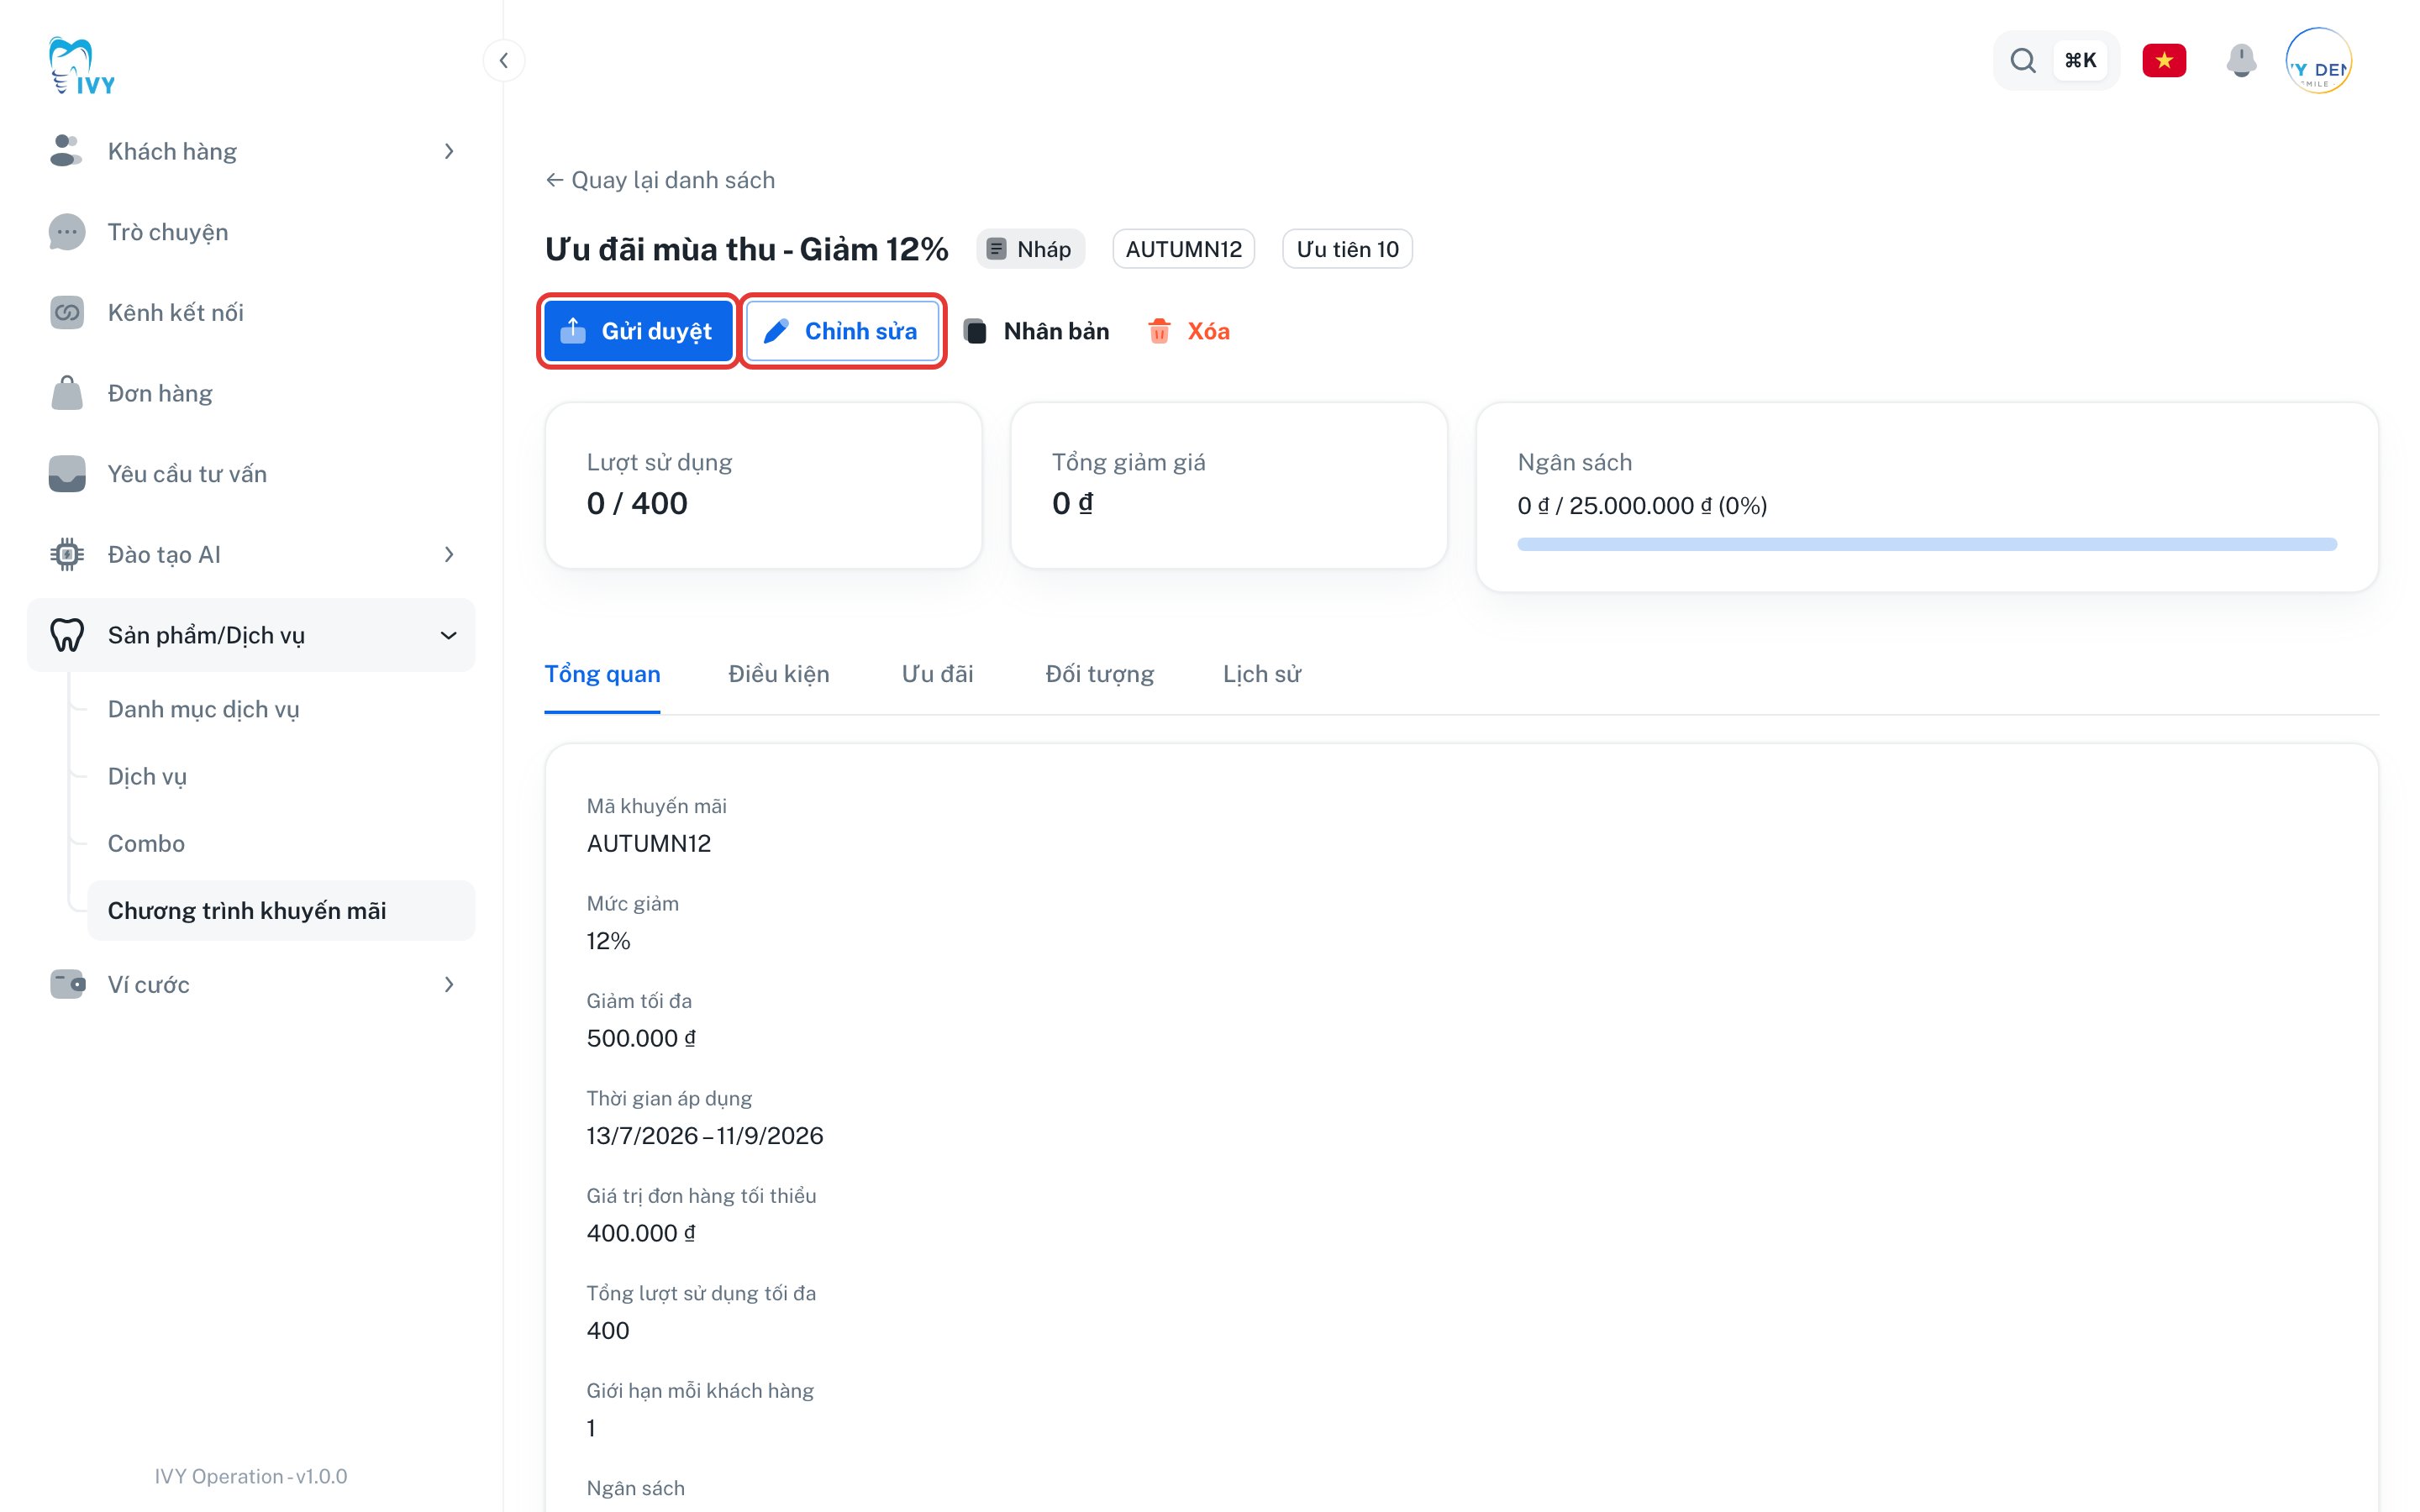Expand the Đào tạo AI menu chevron
2420x1512 pixels.
(449, 554)
